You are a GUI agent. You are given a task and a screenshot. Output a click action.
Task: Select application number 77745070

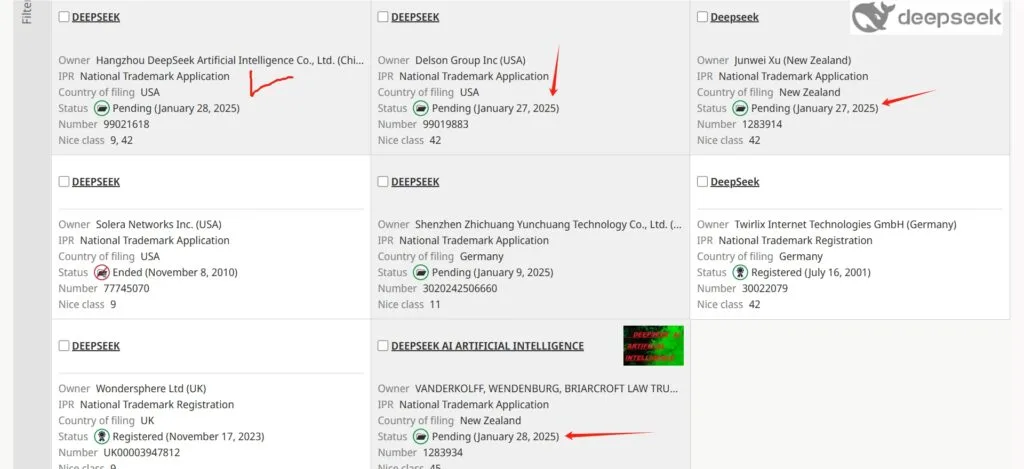click(x=127, y=288)
